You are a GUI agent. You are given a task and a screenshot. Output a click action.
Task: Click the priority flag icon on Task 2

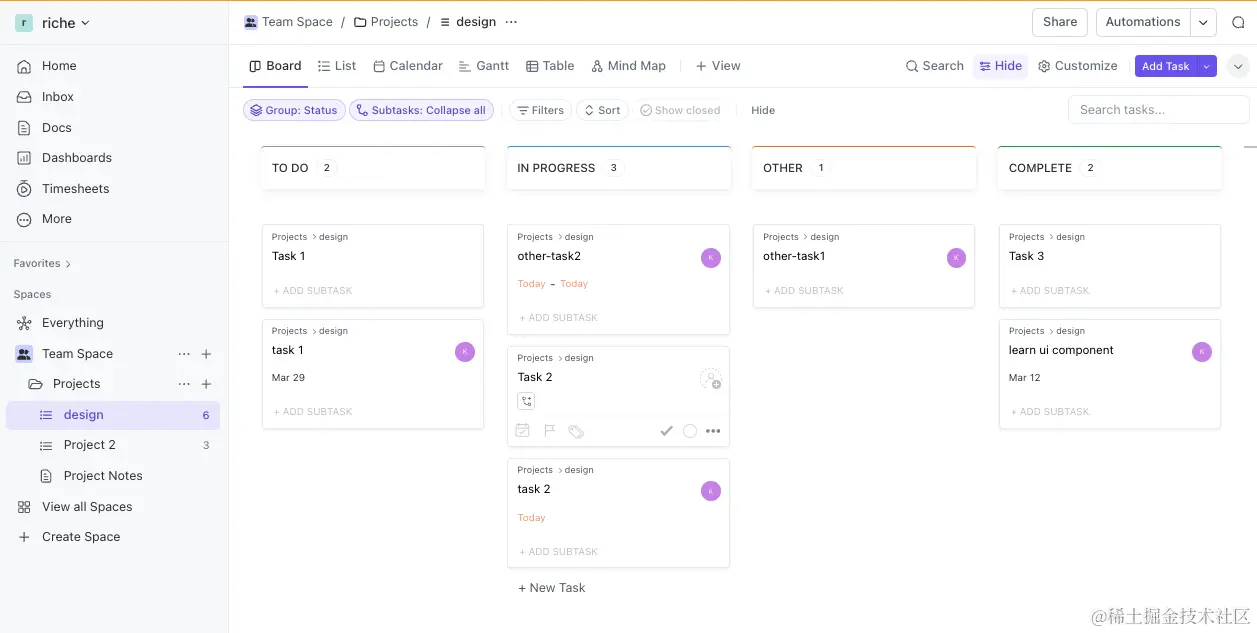[x=549, y=431]
